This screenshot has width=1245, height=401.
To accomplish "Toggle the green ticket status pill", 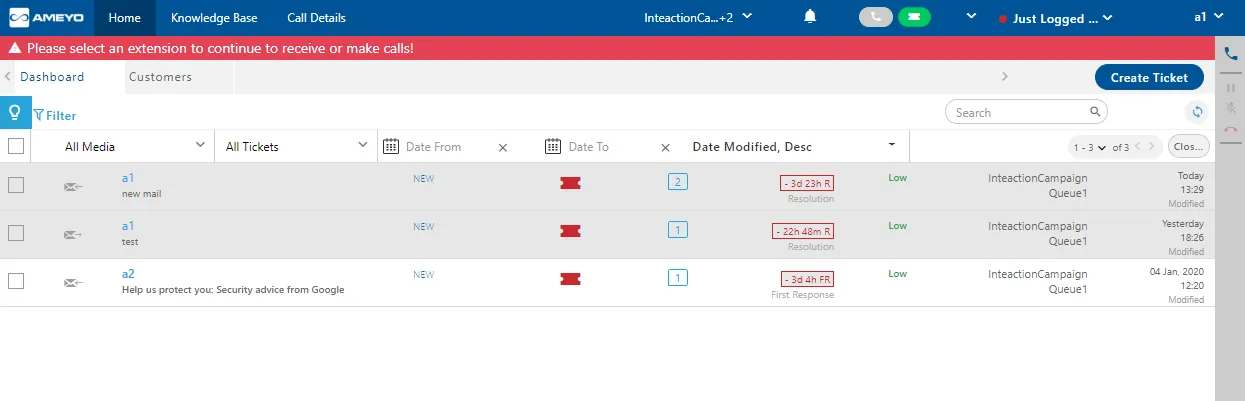I will click(x=914, y=17).
